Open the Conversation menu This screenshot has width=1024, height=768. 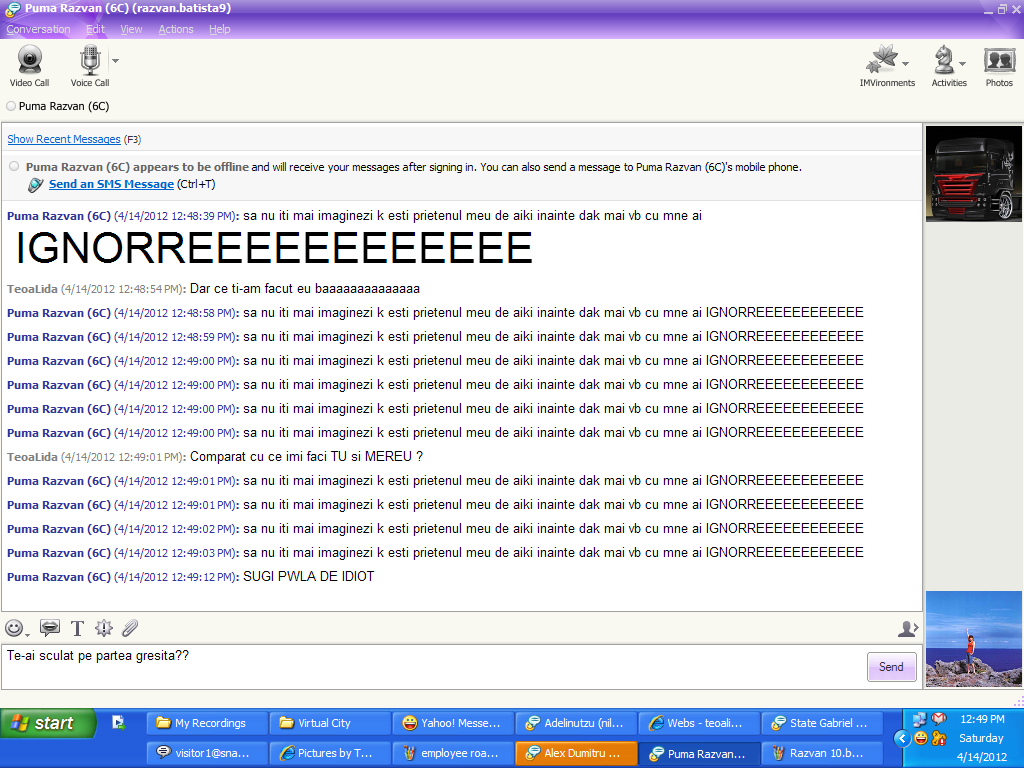38,29
